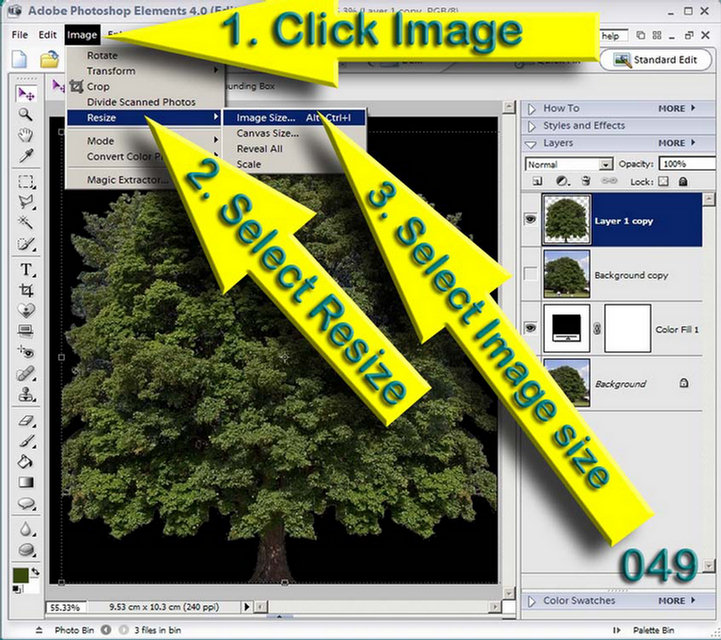Image resolution: width=721 pixels, height=640 pixels.
Task: Select the Crop tool in the toolbox
Action: click(x=26, y=290)
